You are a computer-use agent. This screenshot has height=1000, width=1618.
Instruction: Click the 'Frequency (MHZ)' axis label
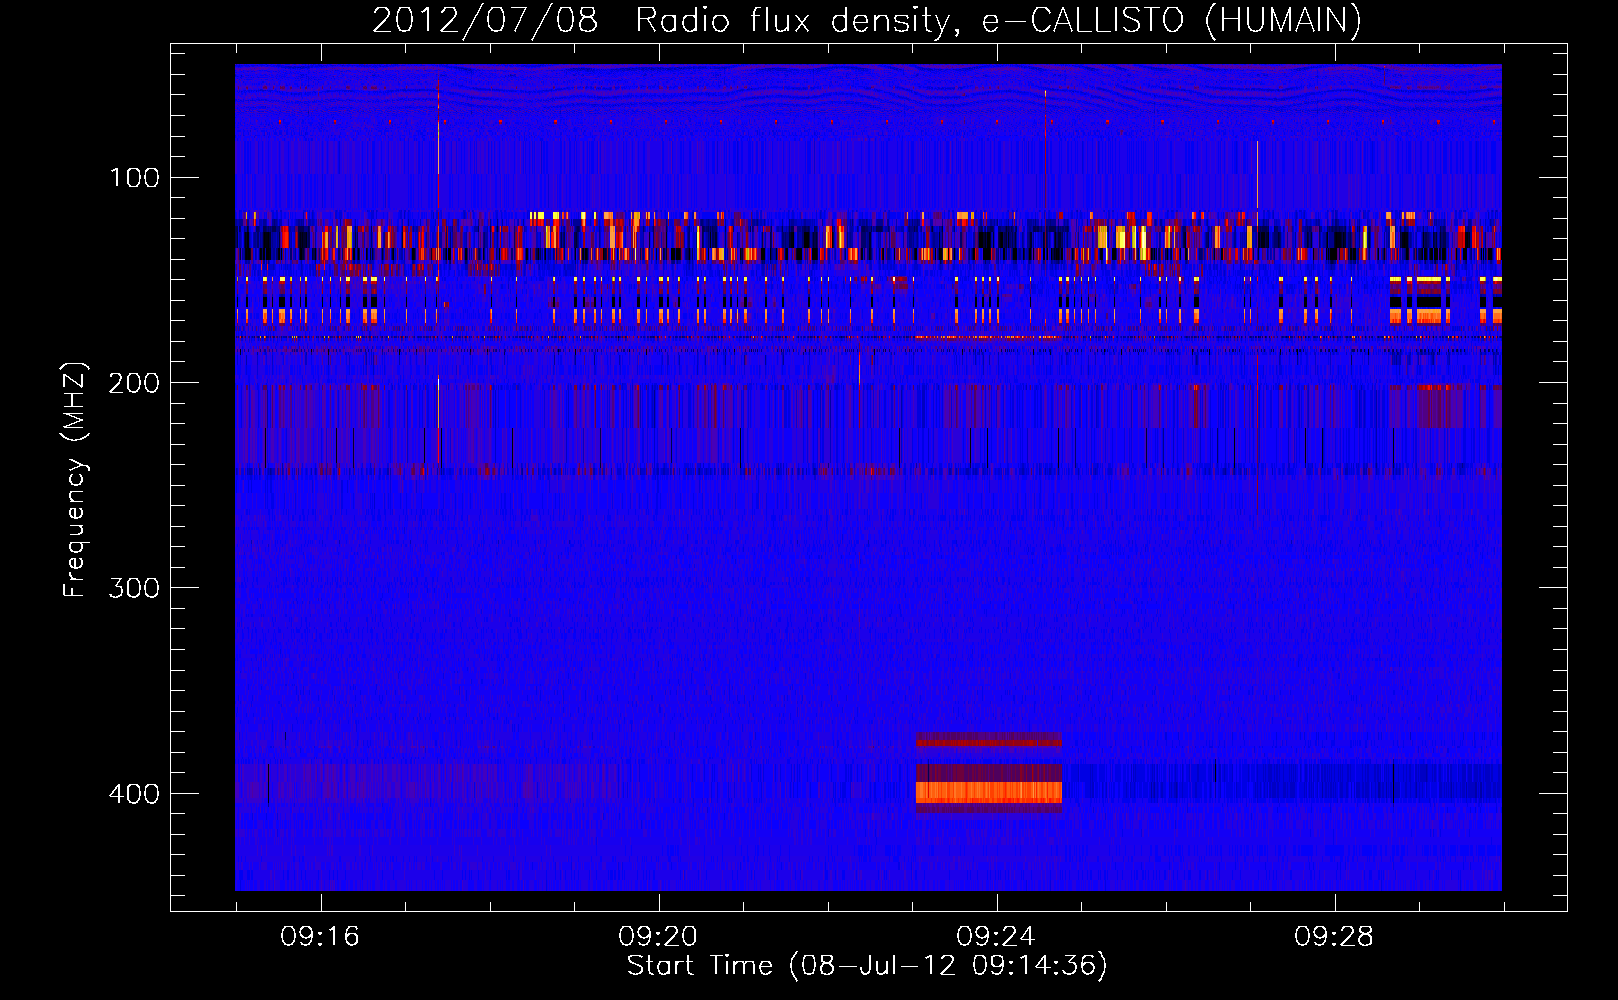[75, 480]
